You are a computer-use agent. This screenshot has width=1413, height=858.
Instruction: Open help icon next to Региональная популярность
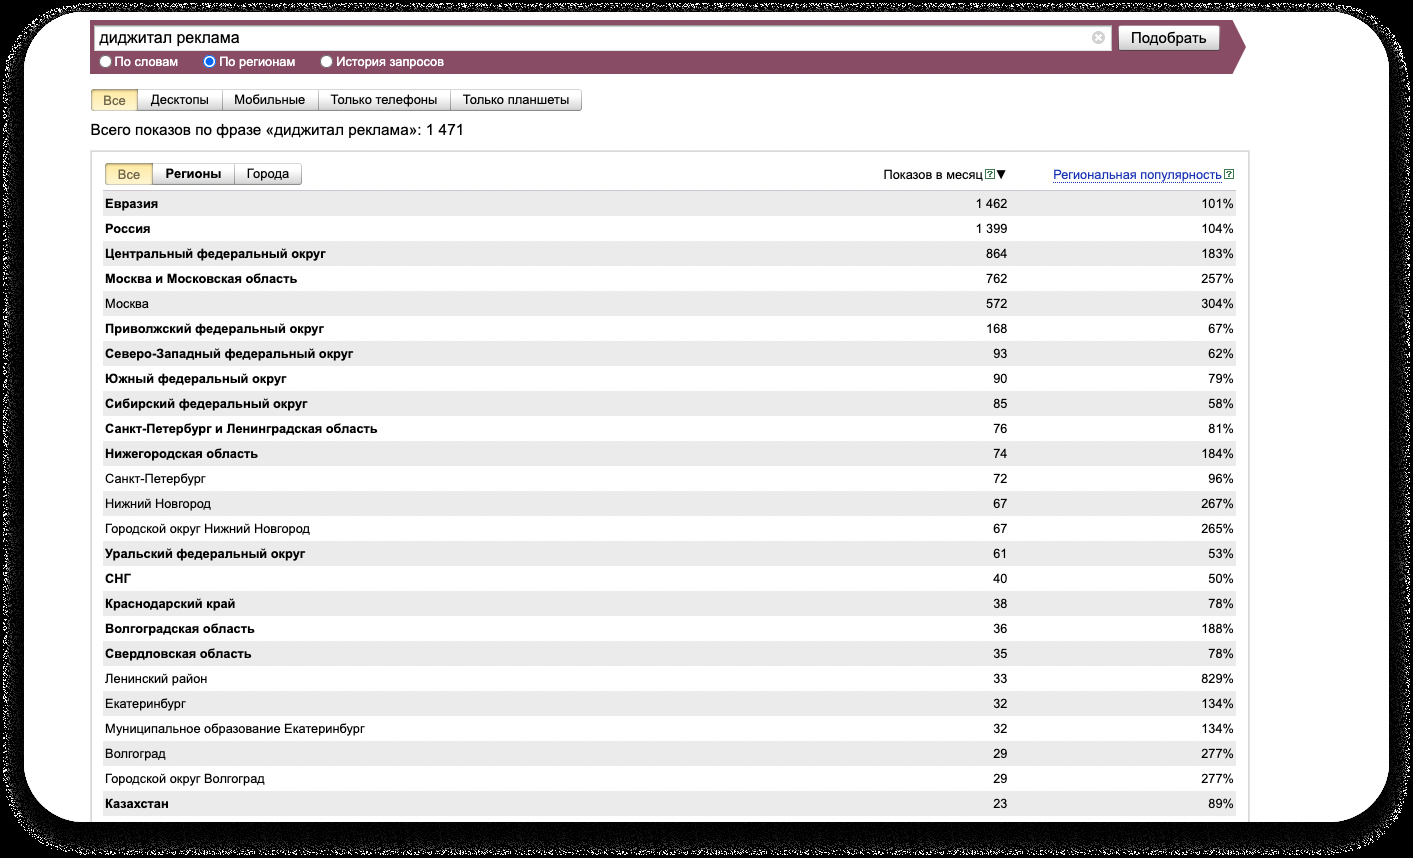click(1229, 175)
